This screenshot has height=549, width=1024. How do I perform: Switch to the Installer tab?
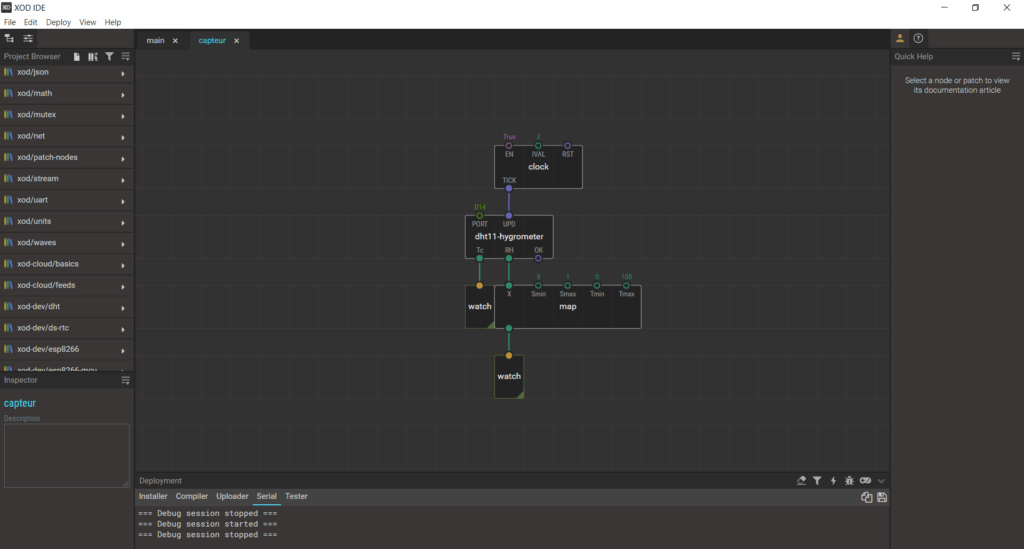[153, 496]
